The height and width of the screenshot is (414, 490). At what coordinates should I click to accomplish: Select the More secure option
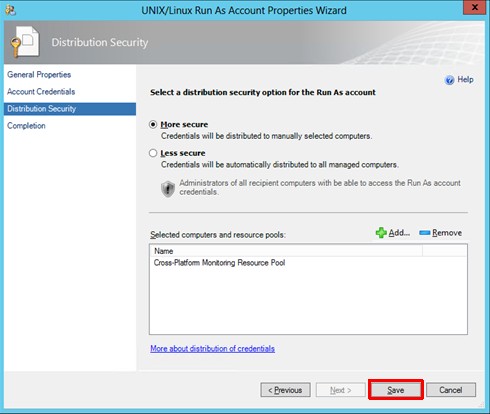pyautogui.click(x=153, y=125)
